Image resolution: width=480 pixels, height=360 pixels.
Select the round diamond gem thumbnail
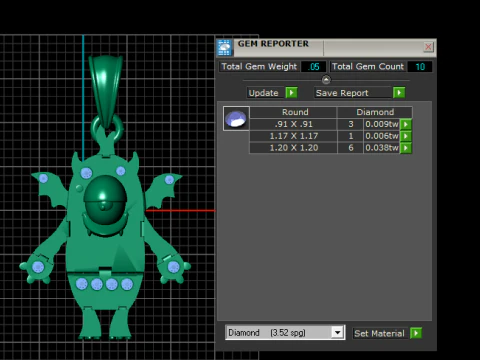236,119
